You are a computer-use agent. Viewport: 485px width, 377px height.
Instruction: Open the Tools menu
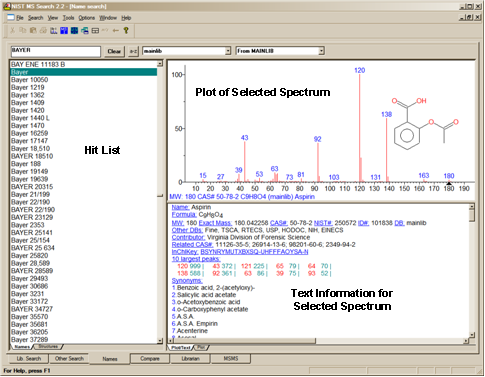tap(68, 18)
